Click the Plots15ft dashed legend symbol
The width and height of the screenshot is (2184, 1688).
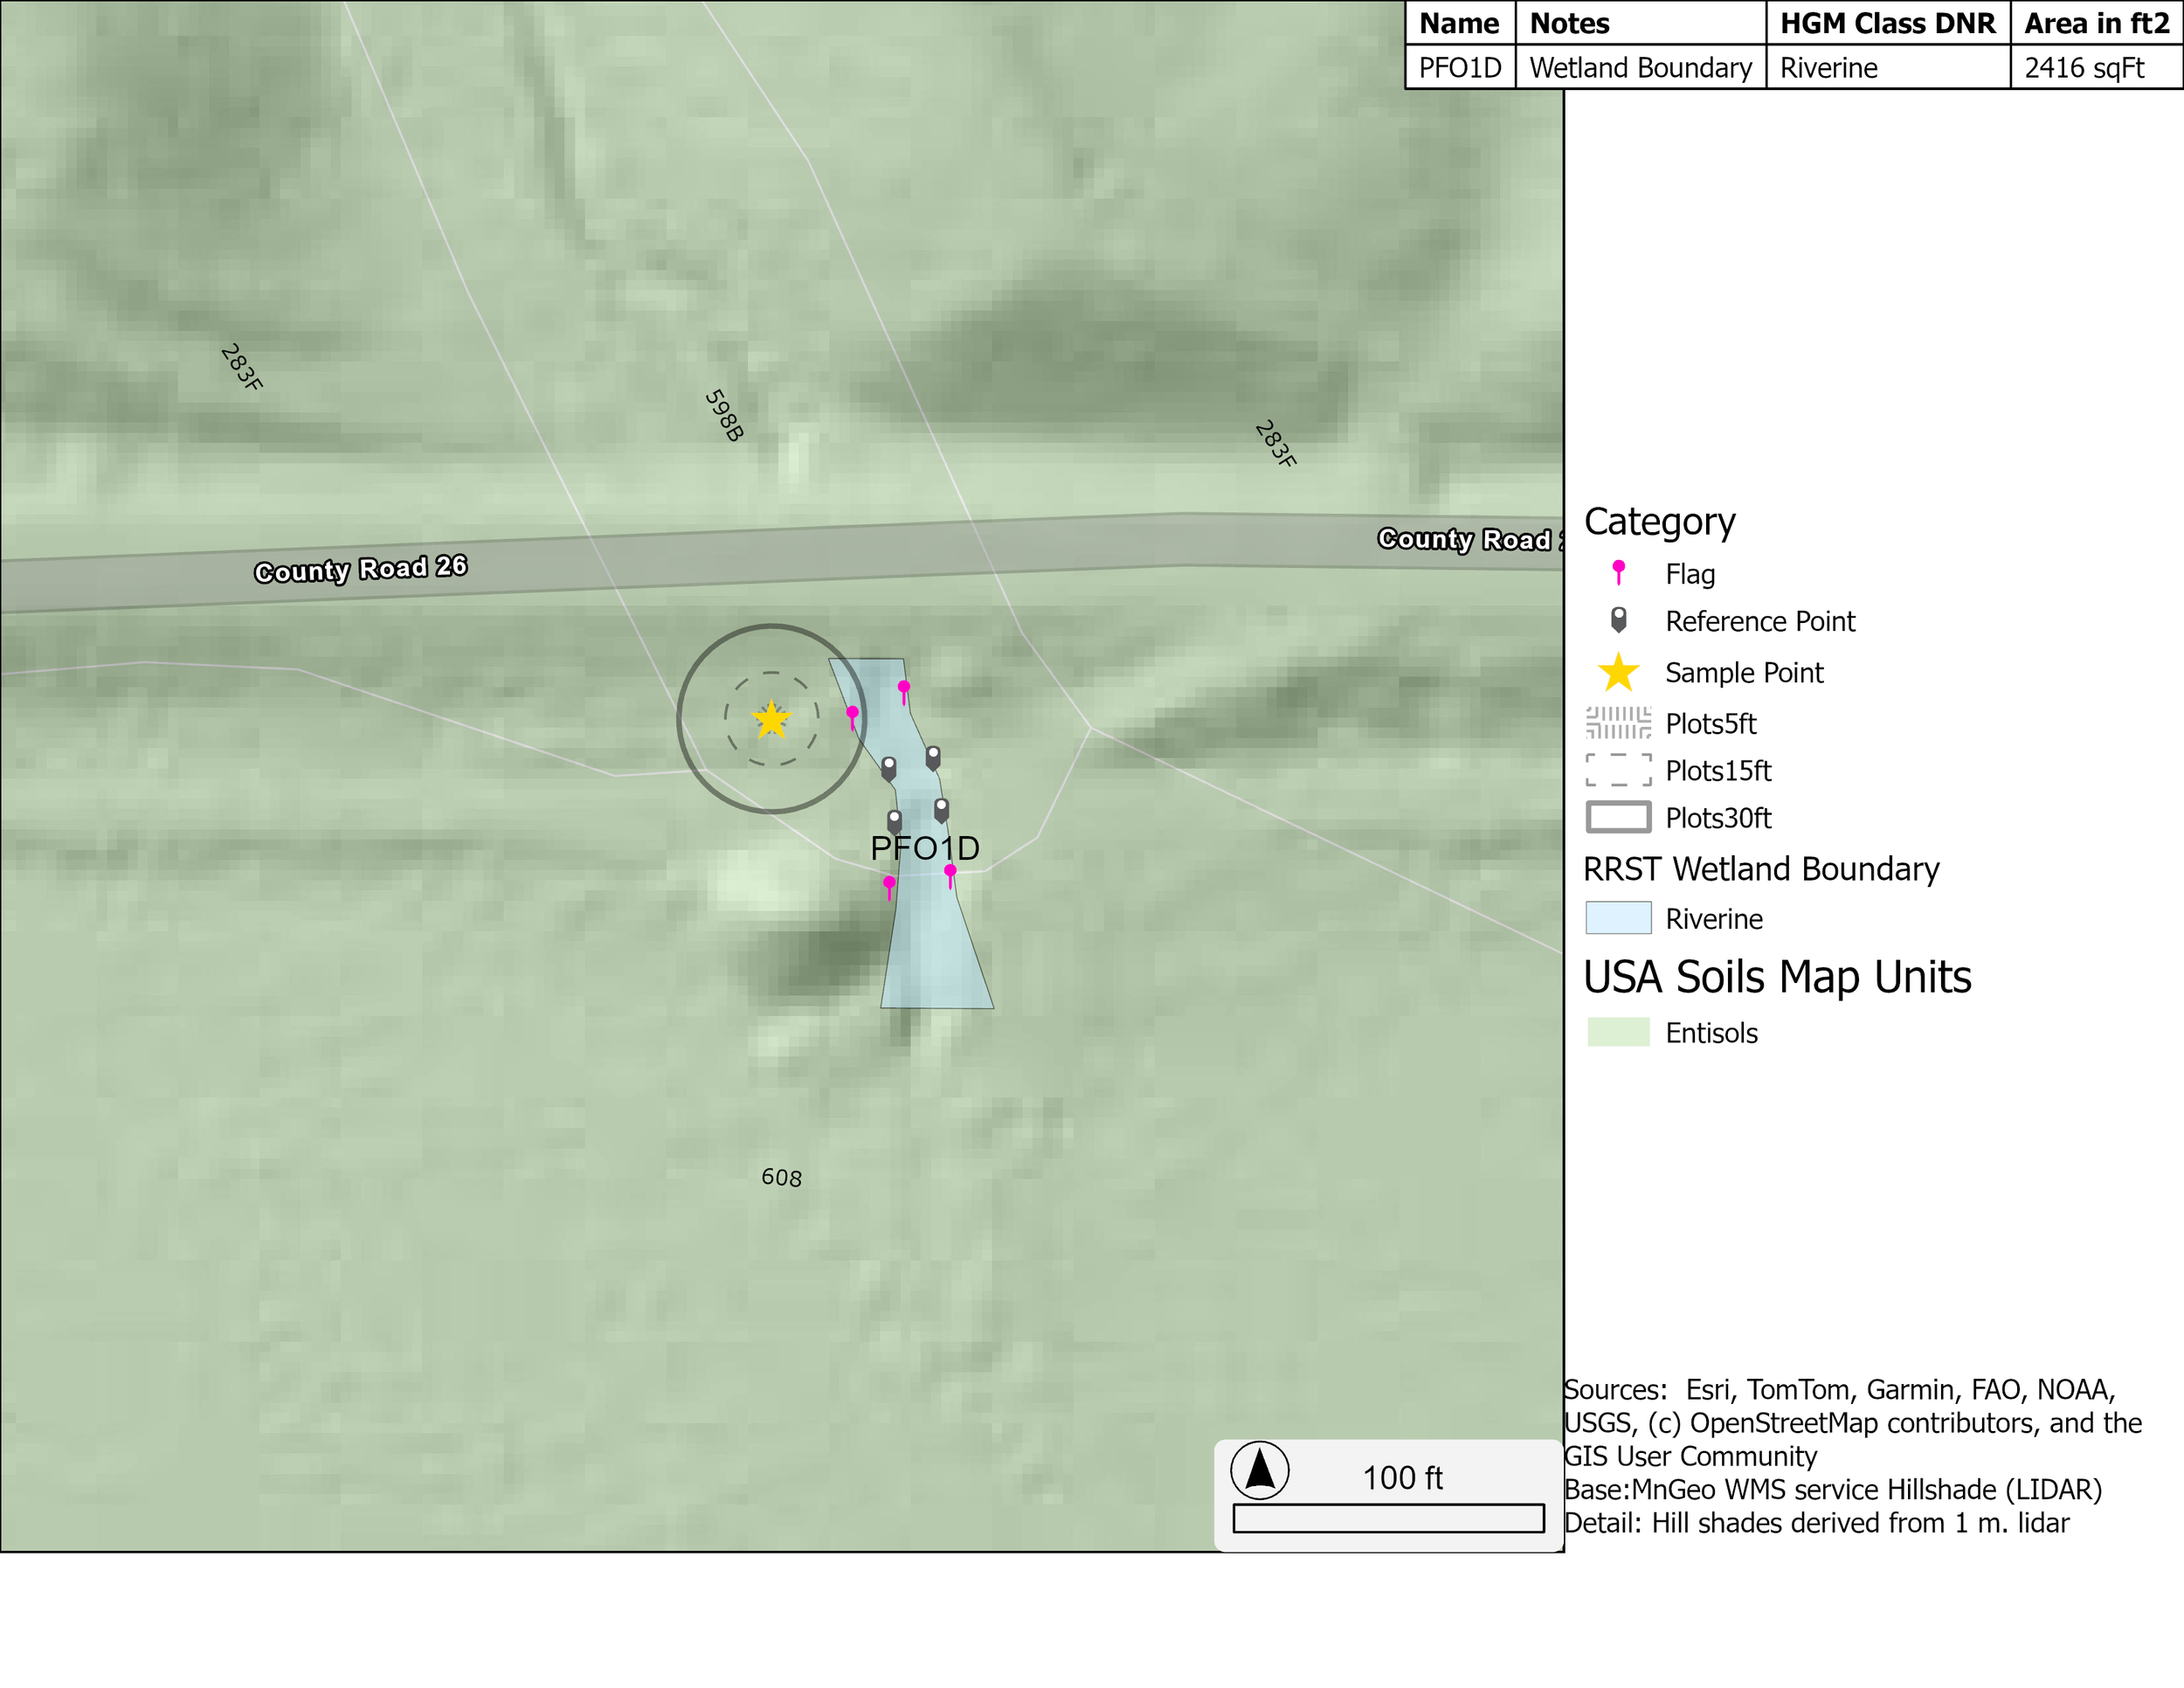point(1618,770)
